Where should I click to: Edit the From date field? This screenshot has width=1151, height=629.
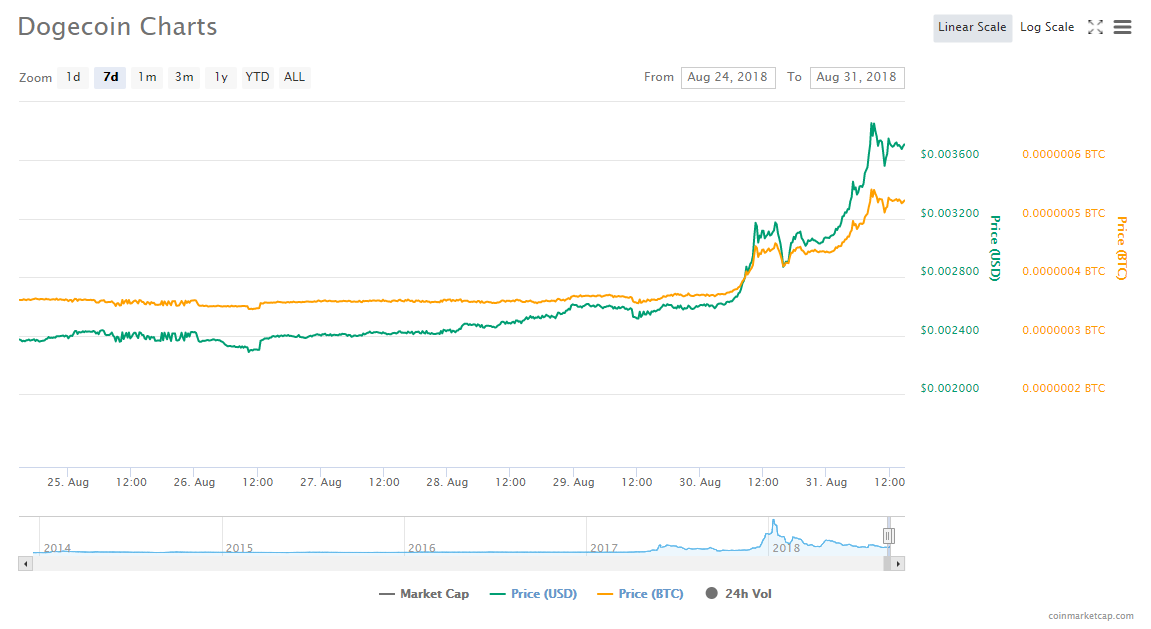pyautogui.click(x=728, y=77)
